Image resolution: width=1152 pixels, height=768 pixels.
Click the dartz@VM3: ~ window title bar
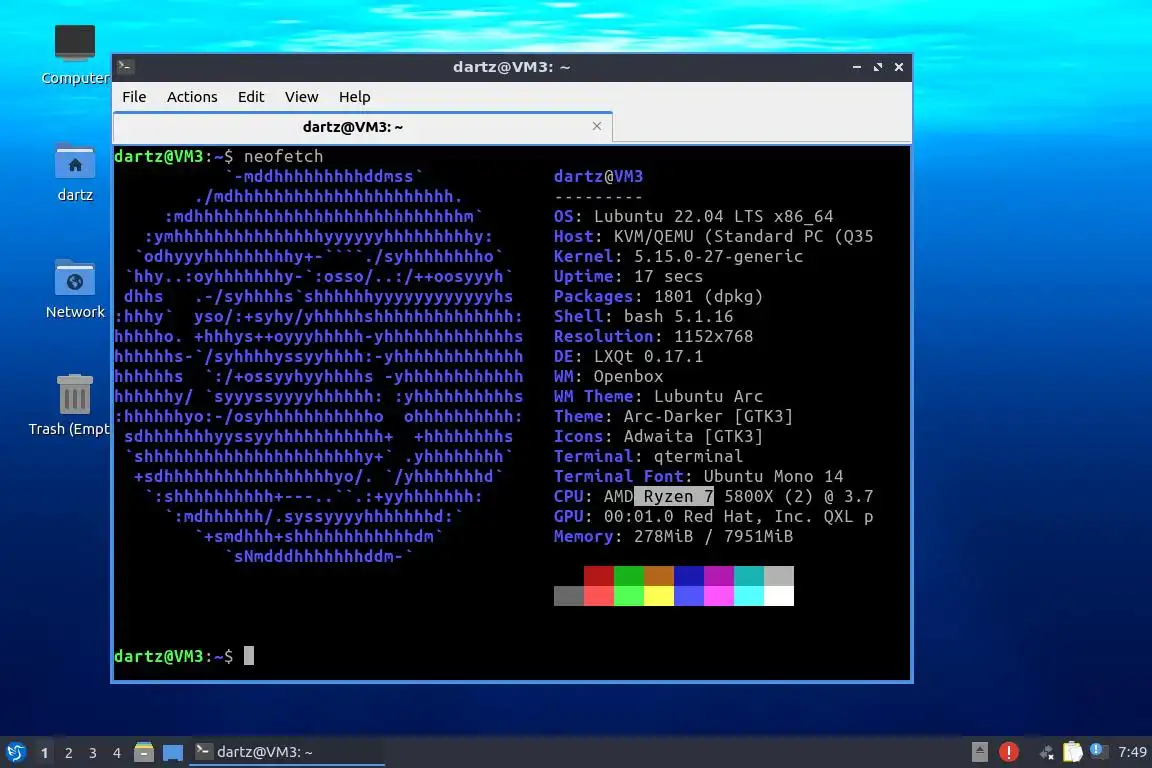click(x=511, y=67)
